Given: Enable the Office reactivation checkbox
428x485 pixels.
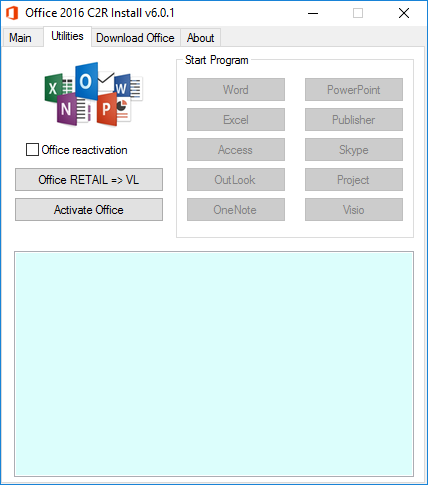Looking at the screenshot, I should (32, 150).
